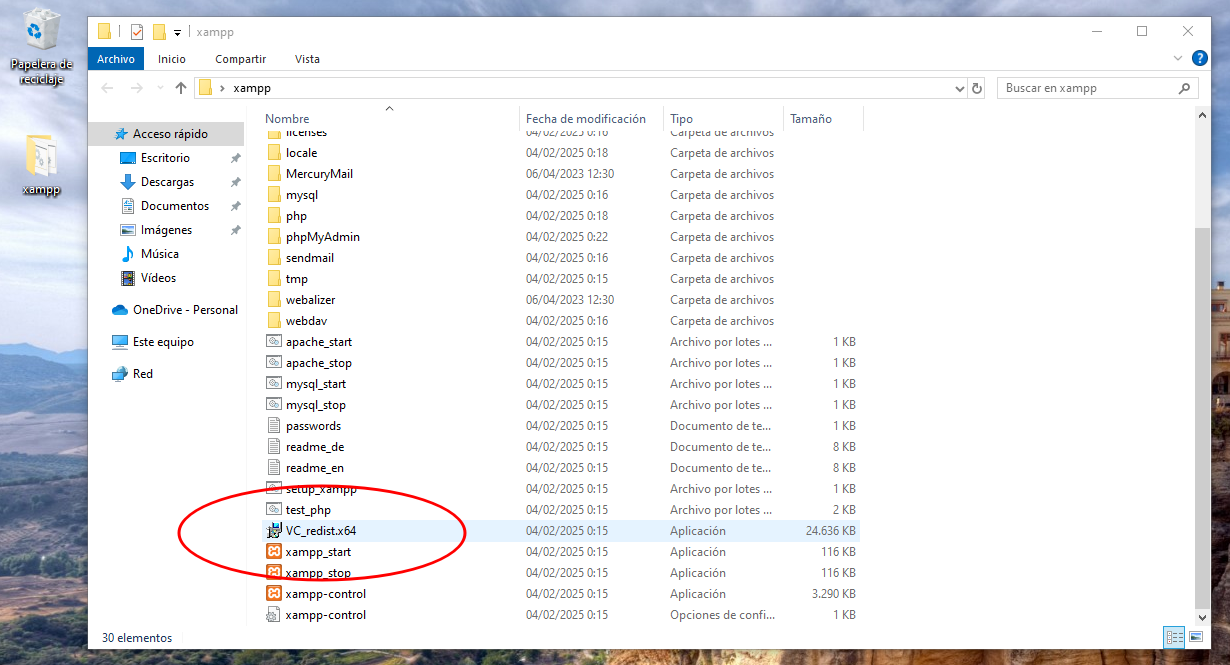Screen dimensions: 1230x665
Task: Open the address bar history dropdown
Action: coord(961,88)
